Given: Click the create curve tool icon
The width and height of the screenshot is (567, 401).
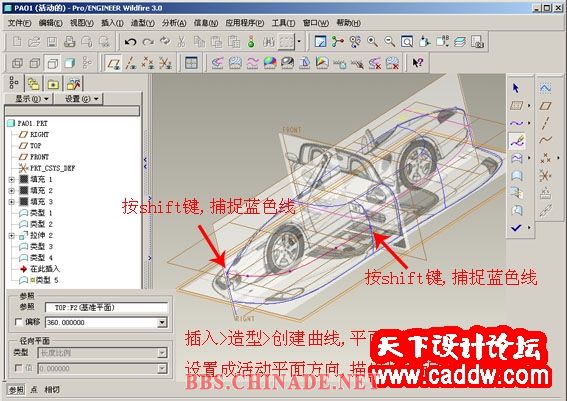Looking at the screenshot, I should (x=516, y=123).
